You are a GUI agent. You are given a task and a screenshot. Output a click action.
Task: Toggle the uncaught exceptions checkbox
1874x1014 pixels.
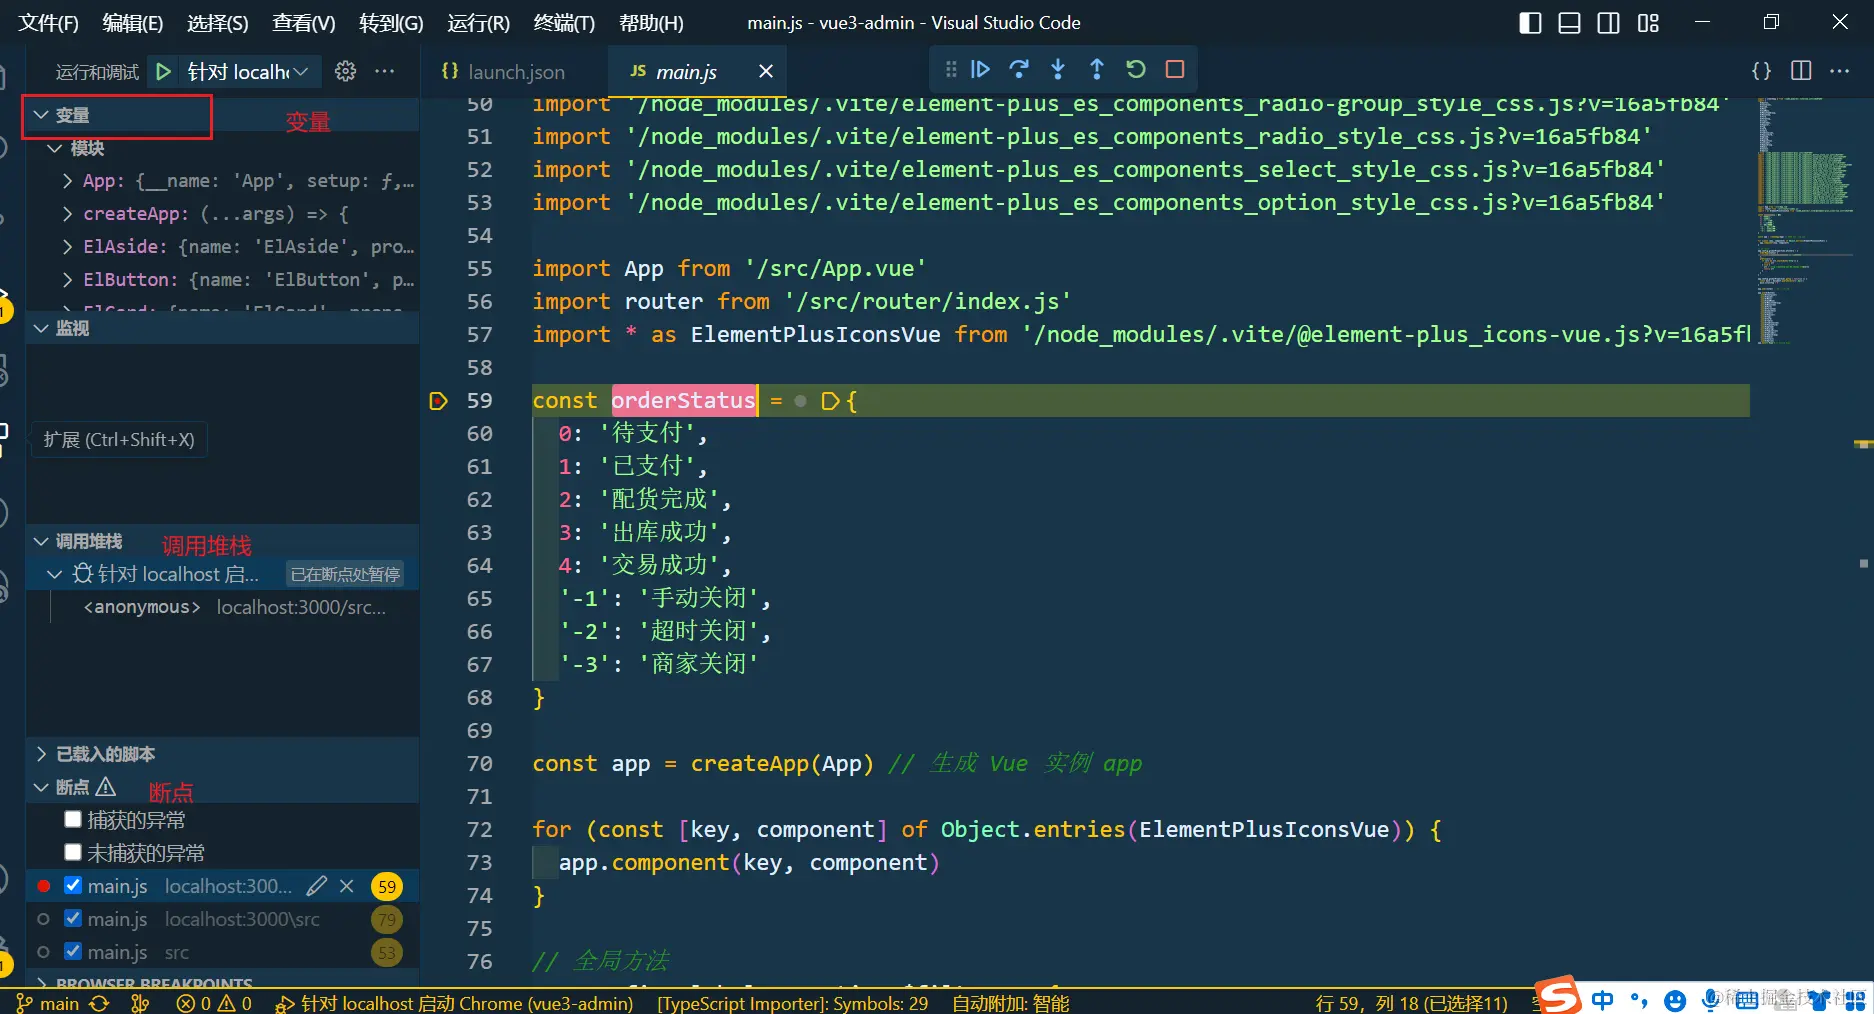[73, 853]
